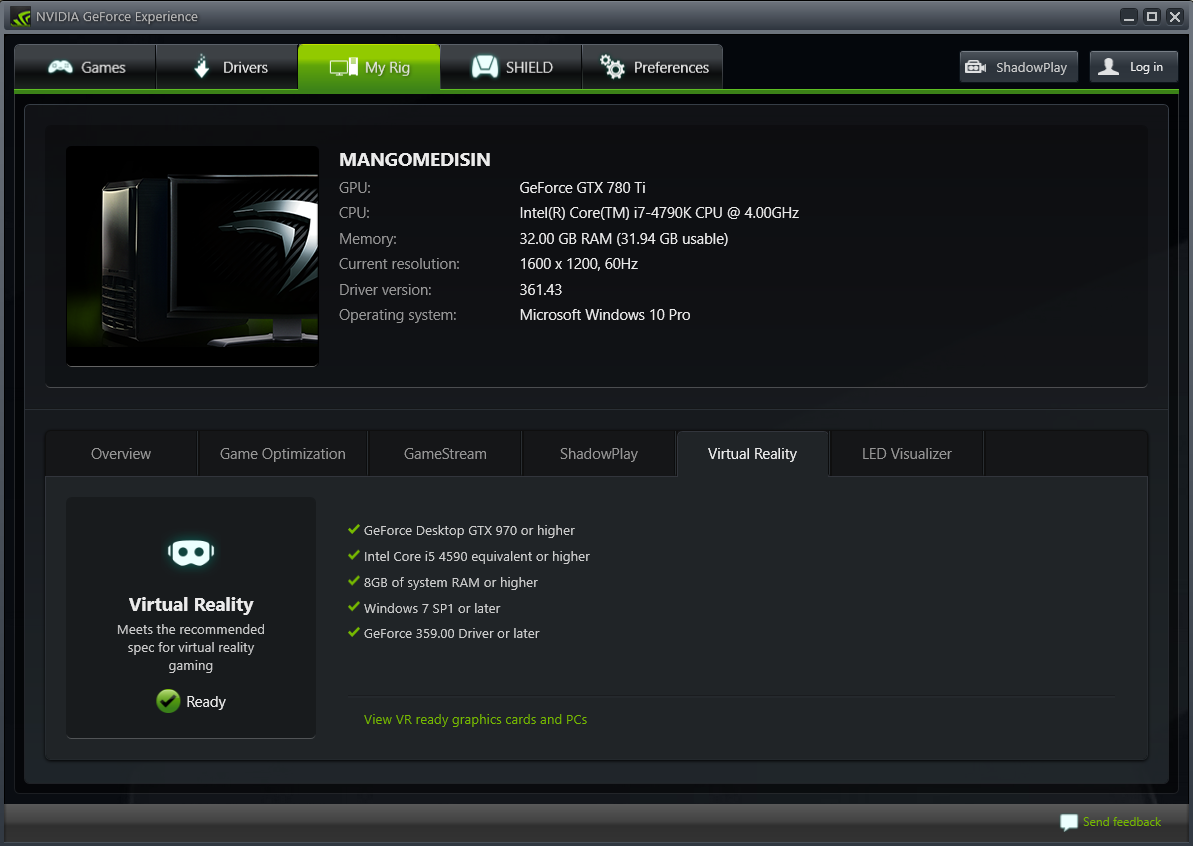This screenshot has width=1193, height=846.
Task: Click the 'Operating system:' label
Action: pos(398,315)
